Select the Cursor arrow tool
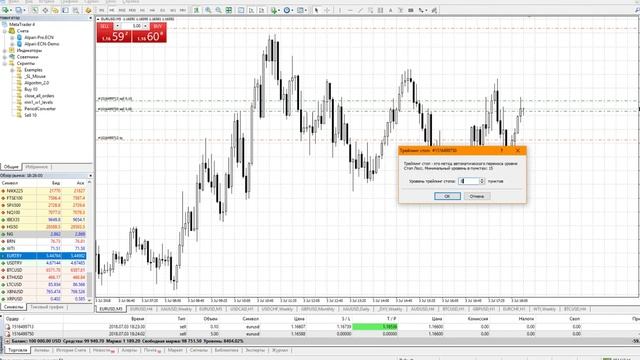 pos(316,10)
